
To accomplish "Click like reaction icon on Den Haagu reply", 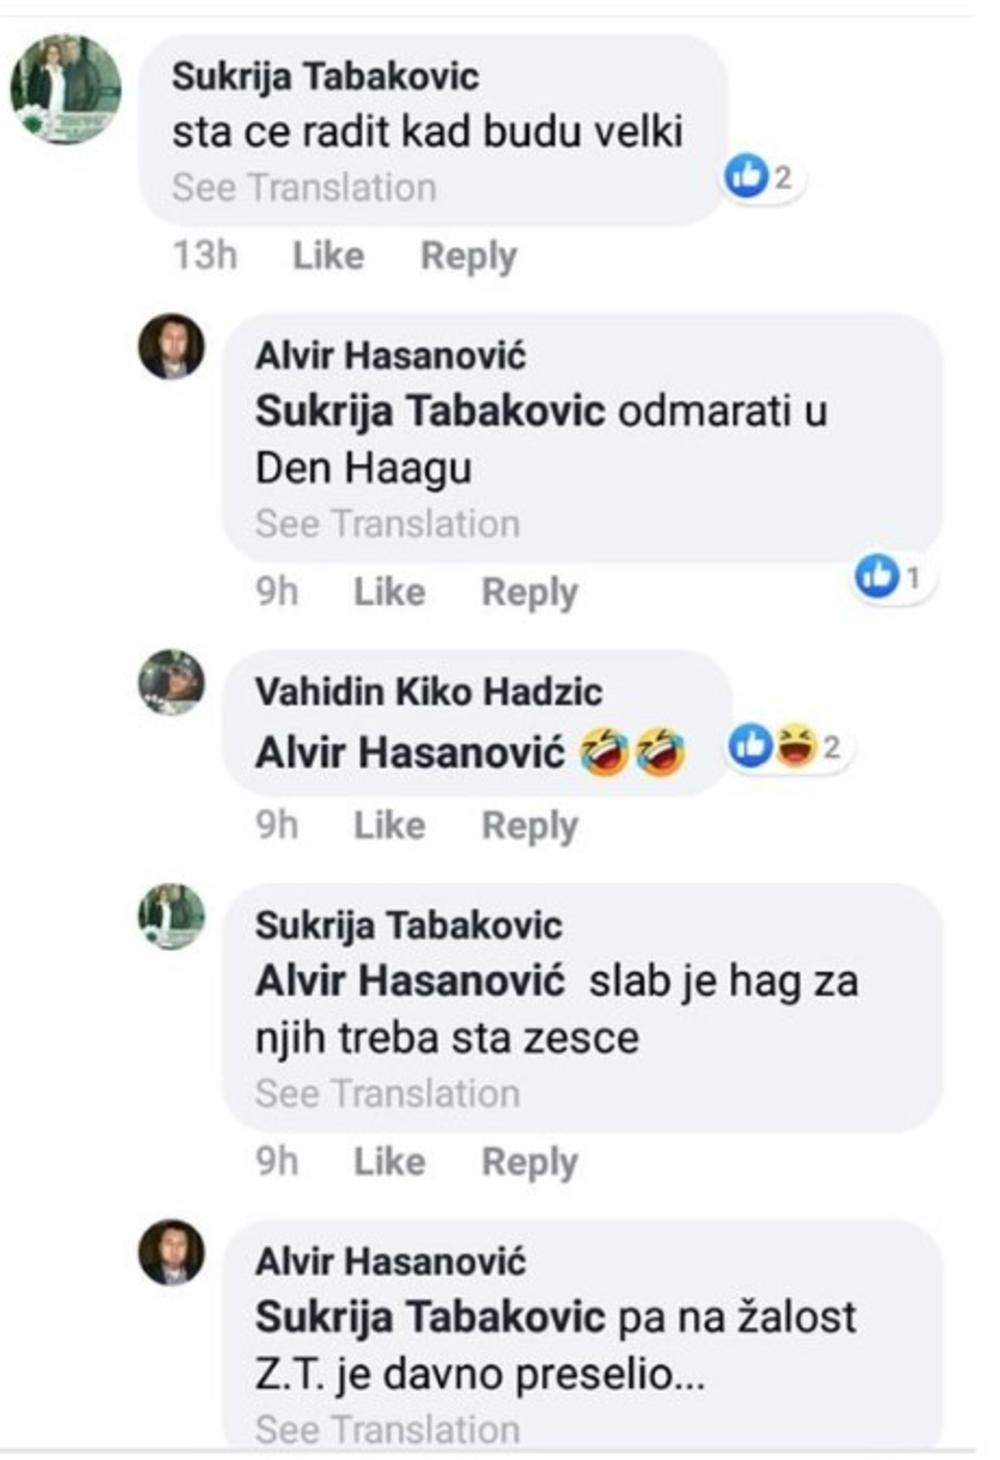I will [x=877, y=576].
